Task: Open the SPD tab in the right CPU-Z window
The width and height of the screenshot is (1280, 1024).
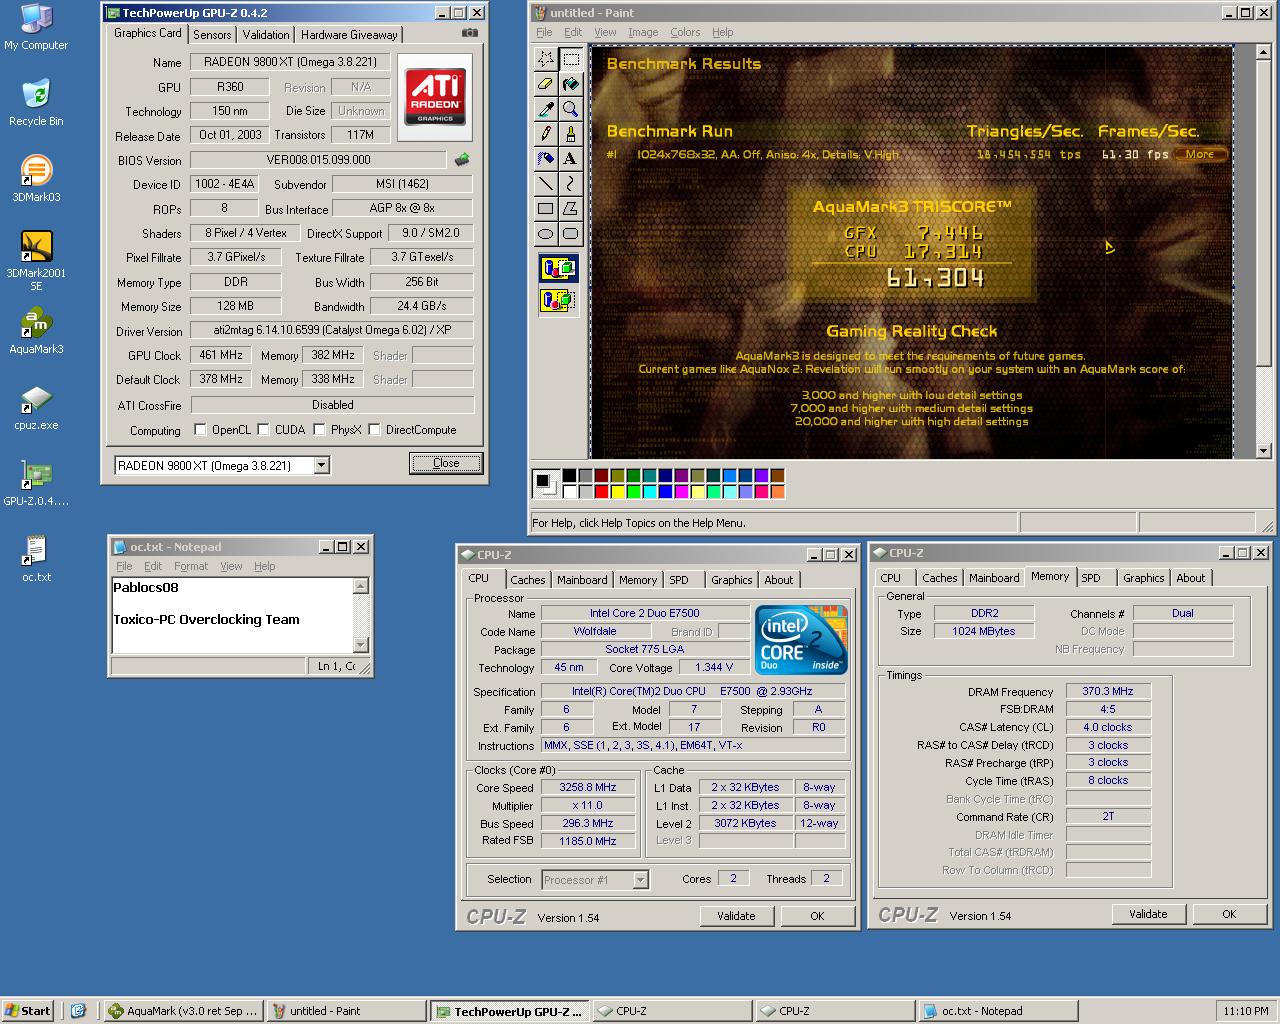Action: (x=1091, y=578)
